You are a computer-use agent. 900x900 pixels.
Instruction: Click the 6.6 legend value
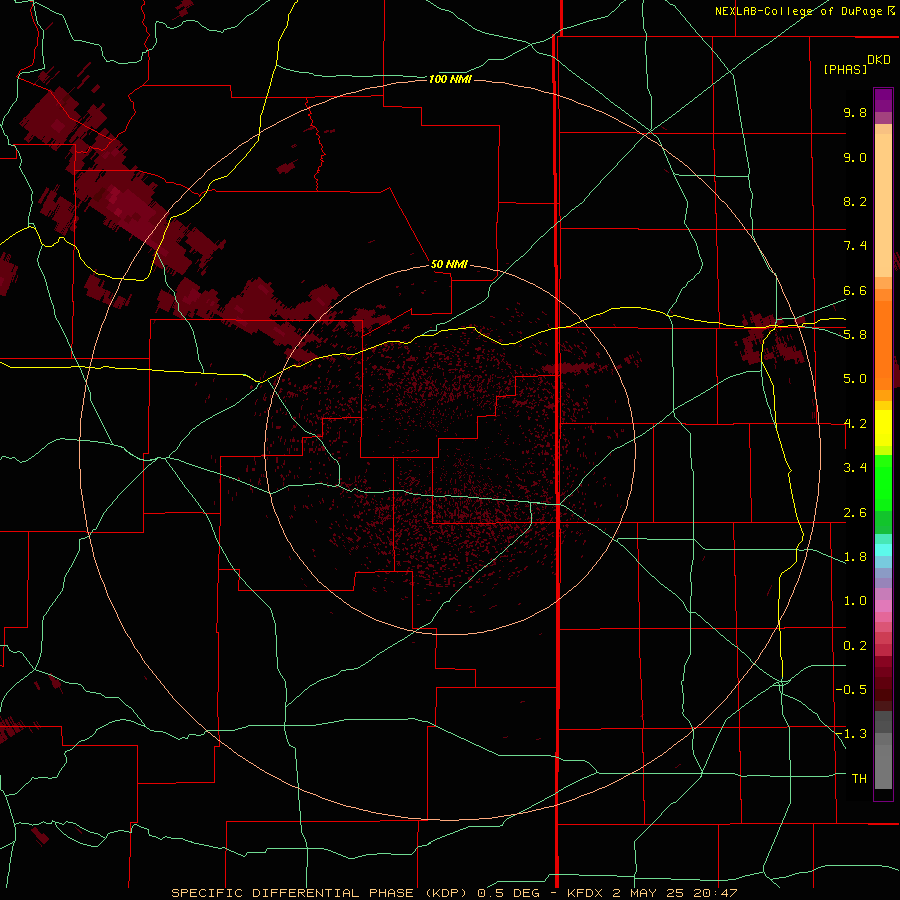pyautogui.click(x=855, y=290)
